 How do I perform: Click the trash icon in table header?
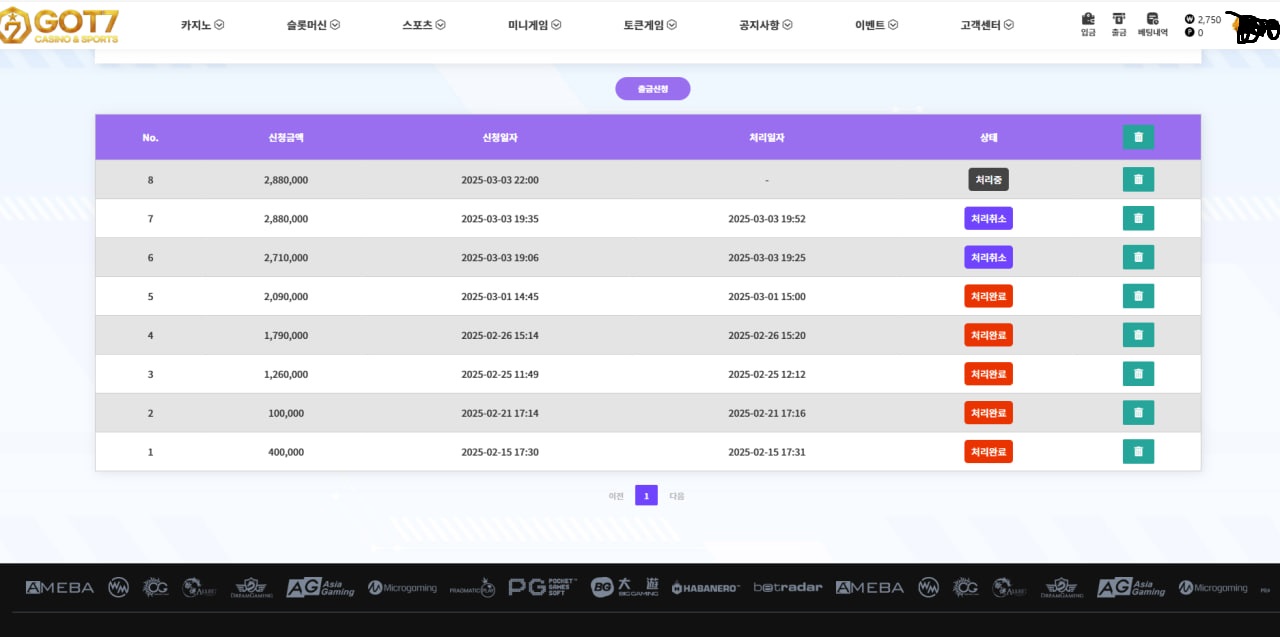pyautogui.click(x=1138, y=137)
